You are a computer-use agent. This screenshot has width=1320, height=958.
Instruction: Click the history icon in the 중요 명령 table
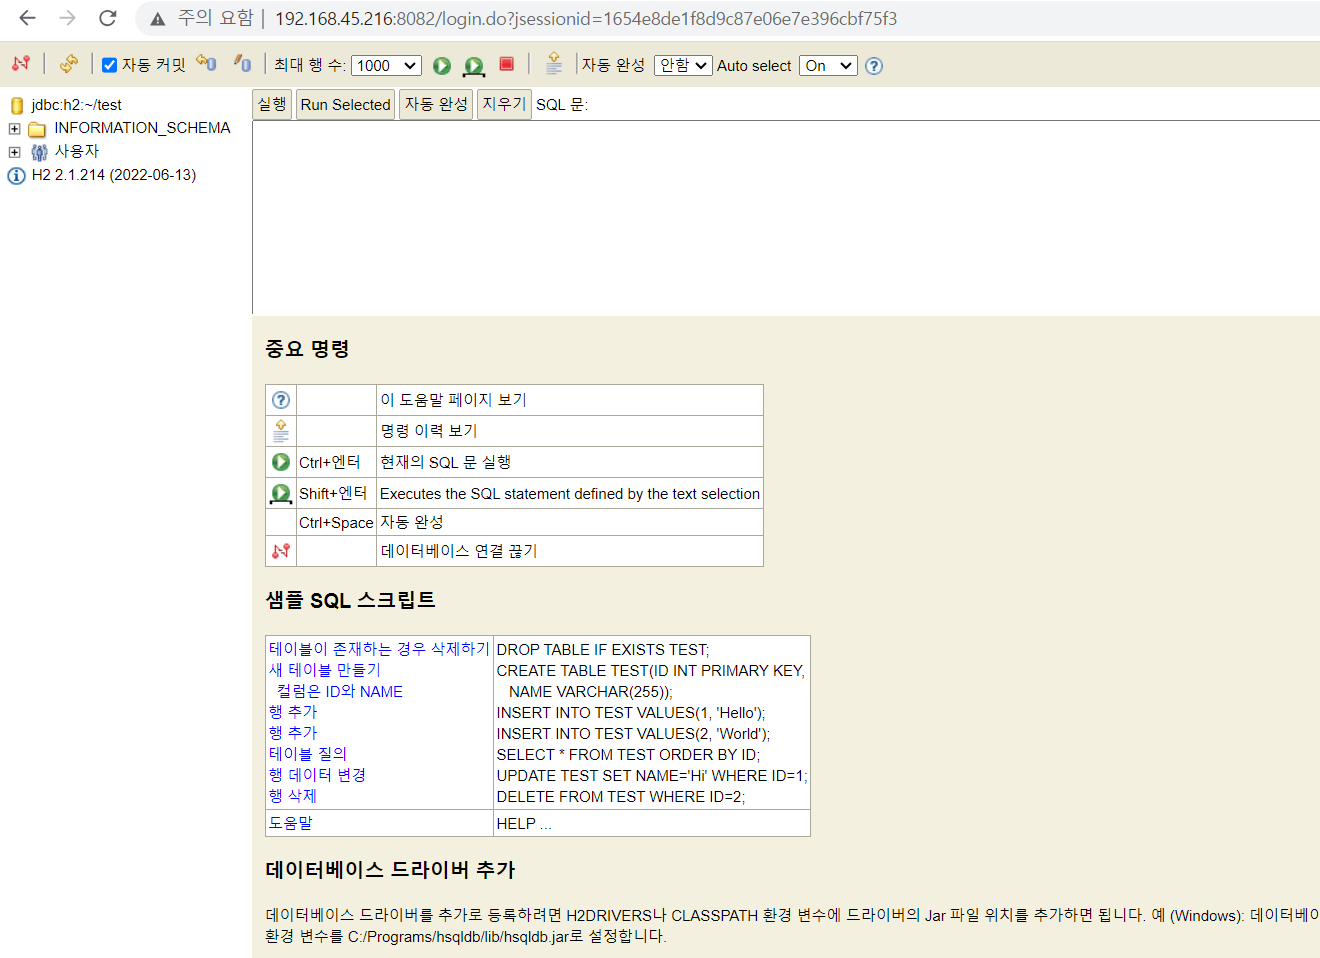281,431
